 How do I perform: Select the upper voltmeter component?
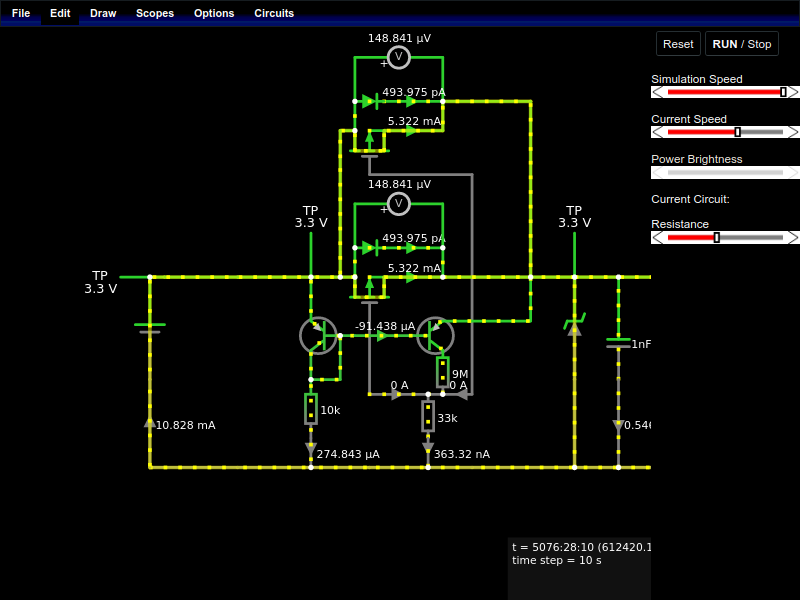(x=398, y=57)
